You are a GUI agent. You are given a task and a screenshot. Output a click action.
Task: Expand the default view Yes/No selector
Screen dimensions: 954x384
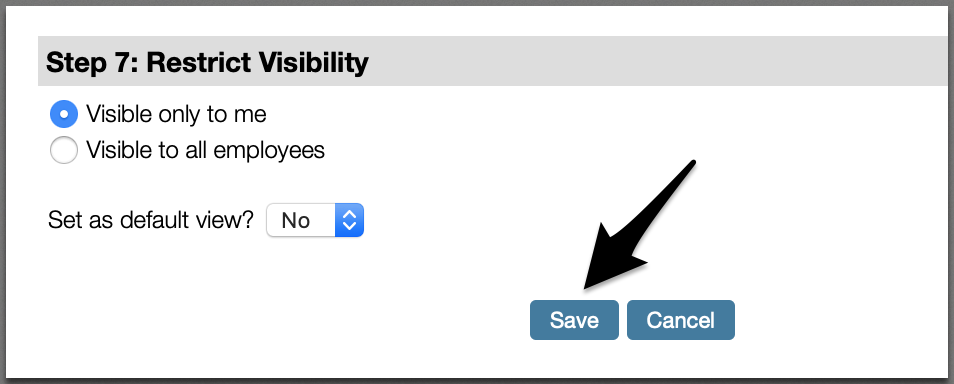pyautogui.click(x=315, y=220)
